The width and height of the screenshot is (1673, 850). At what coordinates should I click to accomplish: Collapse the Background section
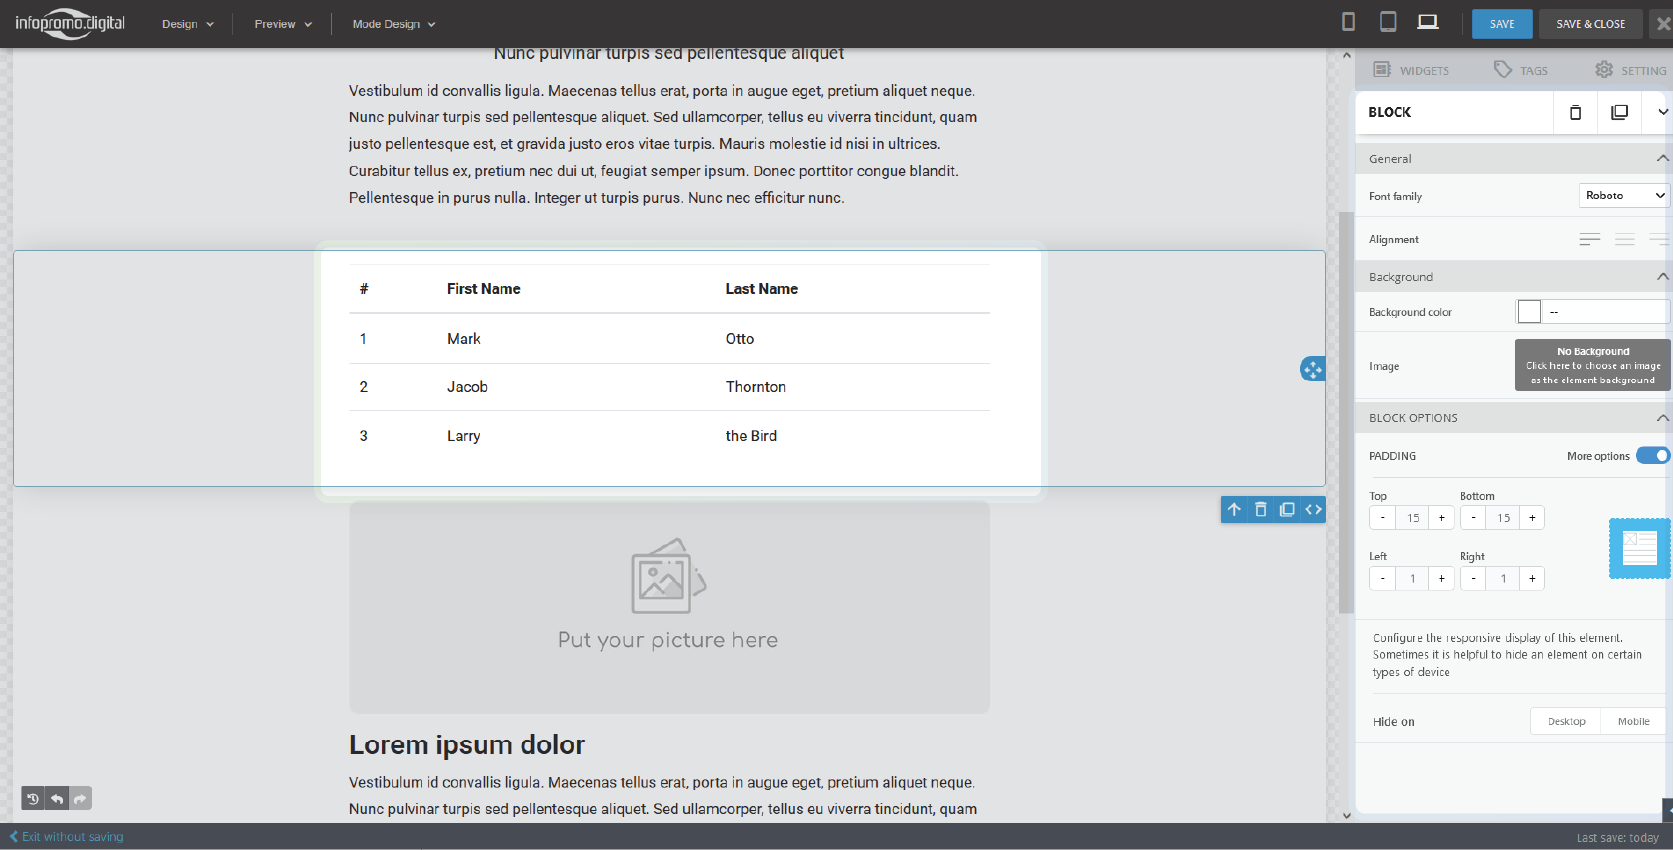1662,276
